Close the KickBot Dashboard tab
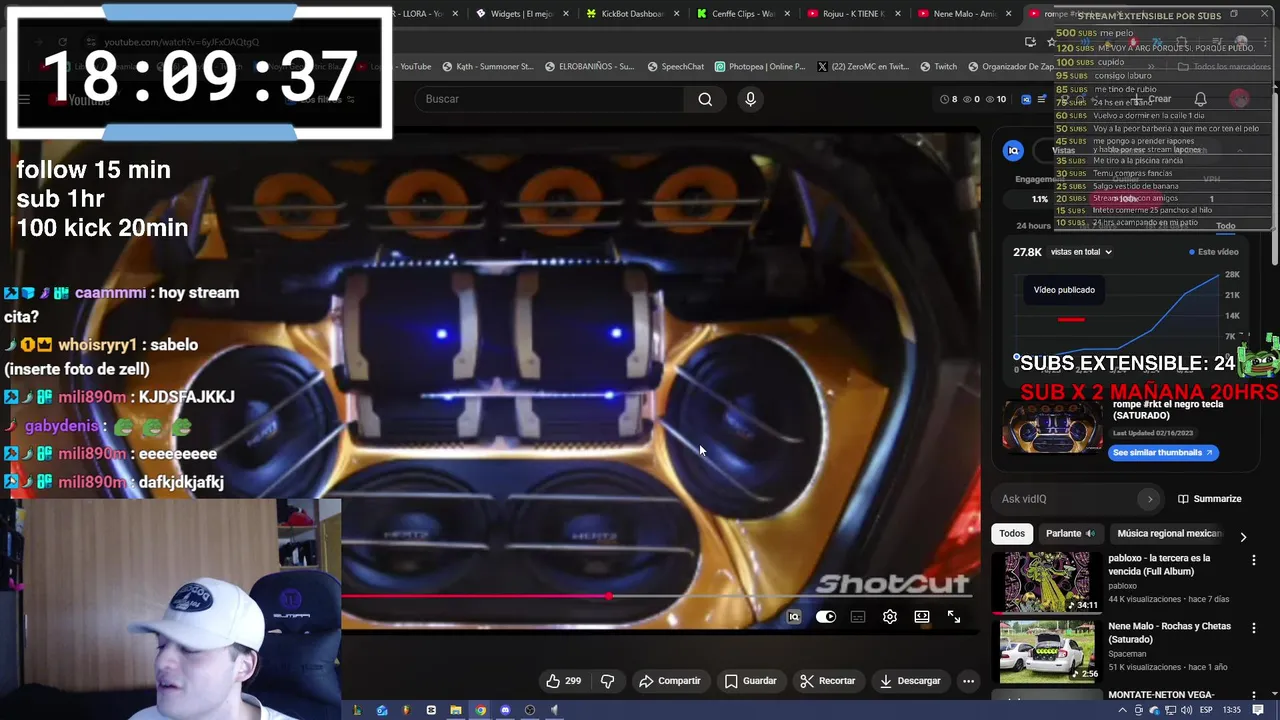The width and height of the screenshot is (1280, 720). point(677,14)
